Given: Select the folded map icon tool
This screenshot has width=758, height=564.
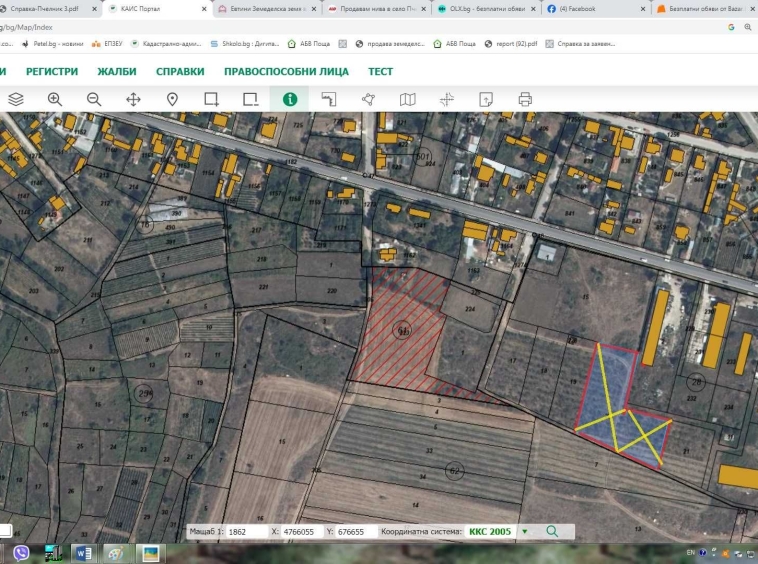Looking at the screenshot, I should tap(407, 99).
